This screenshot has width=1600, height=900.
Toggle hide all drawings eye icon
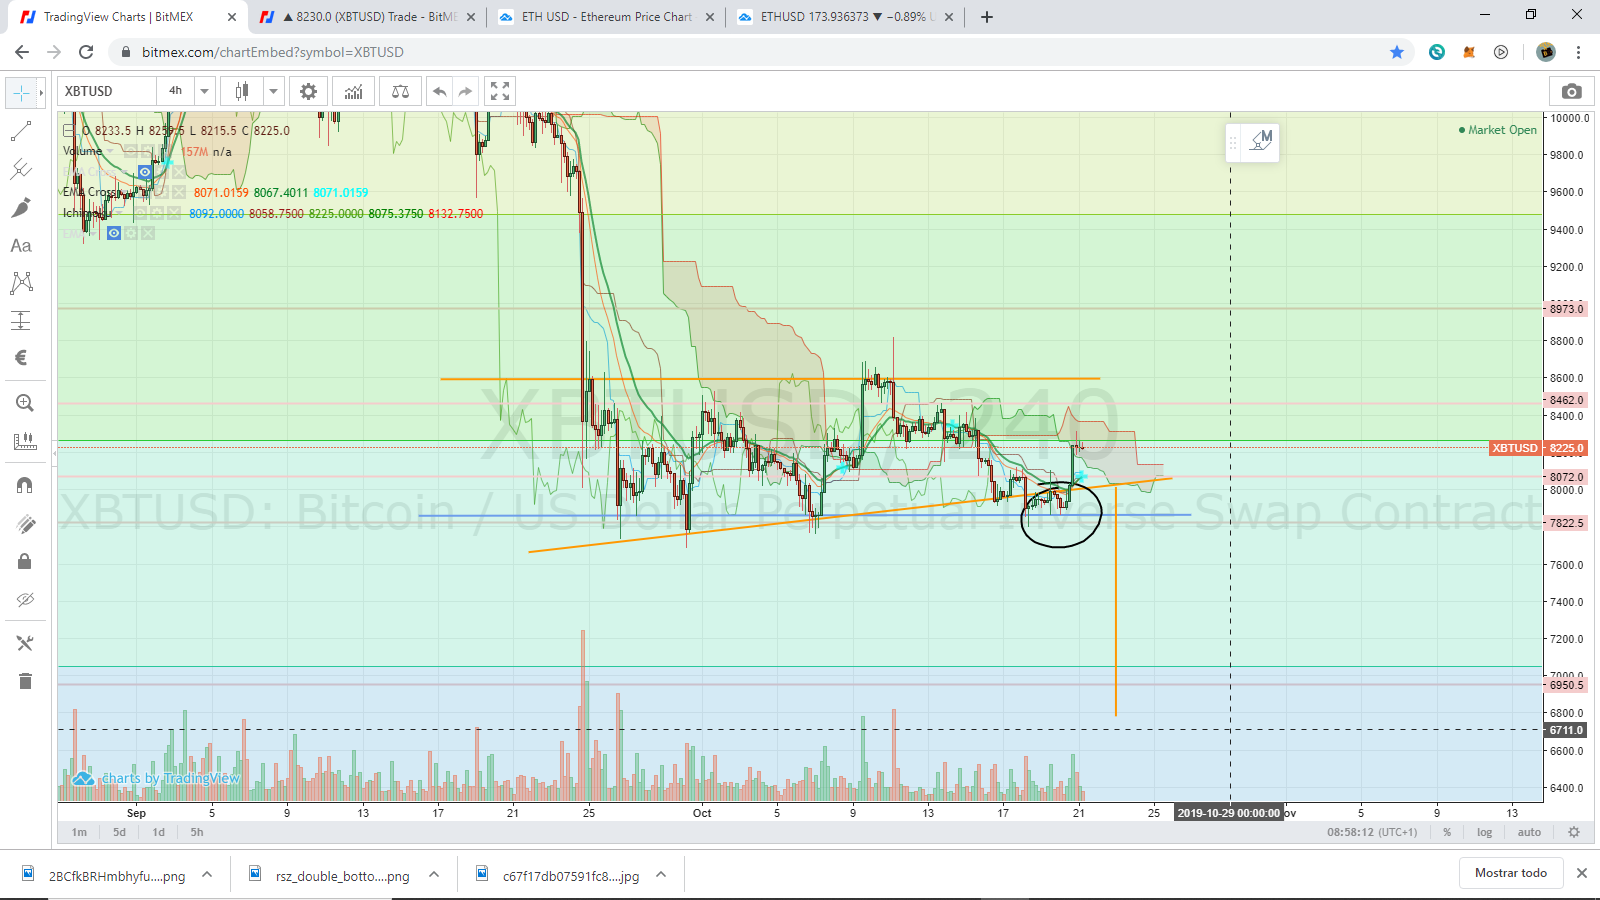(x=25, y=599)
